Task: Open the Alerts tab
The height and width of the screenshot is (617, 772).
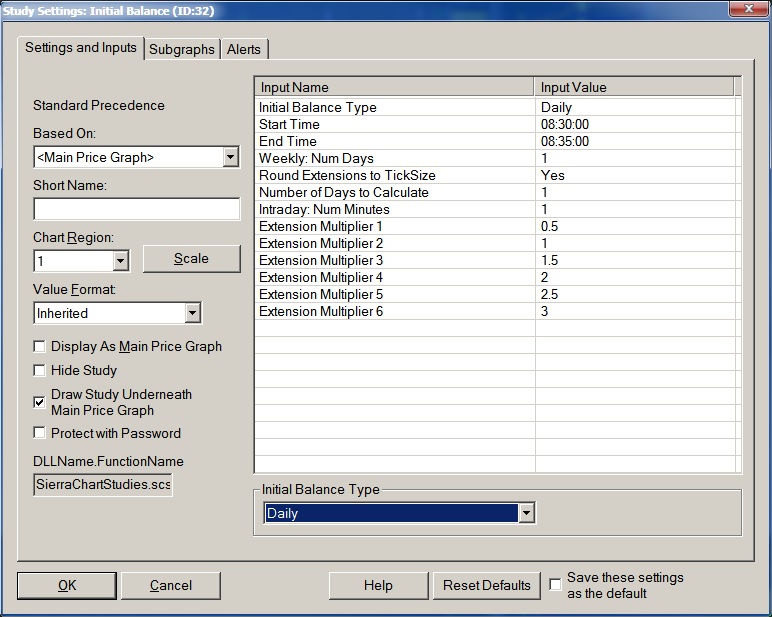Action: click(x=244, y=49)
